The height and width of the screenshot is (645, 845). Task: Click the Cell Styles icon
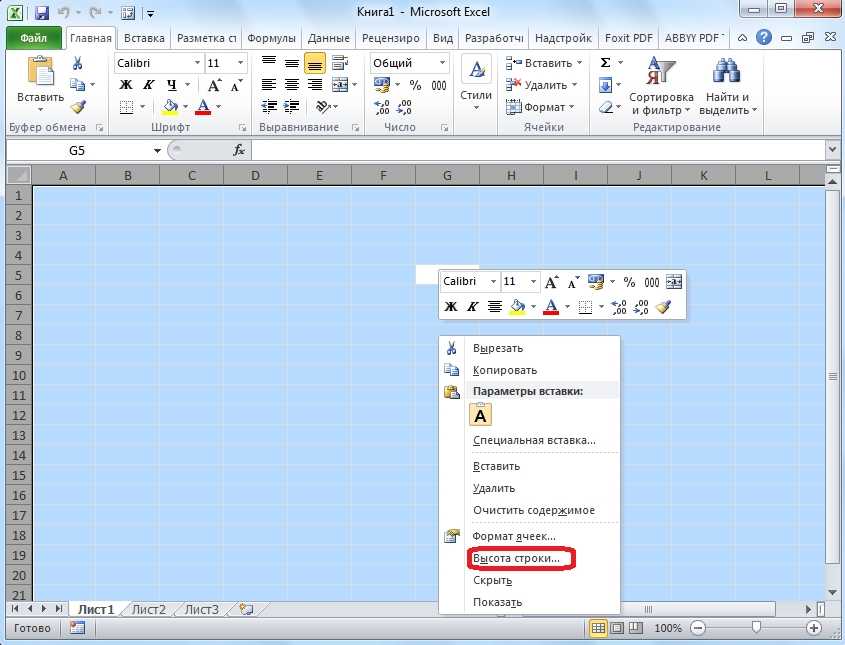tap(476, 74)
